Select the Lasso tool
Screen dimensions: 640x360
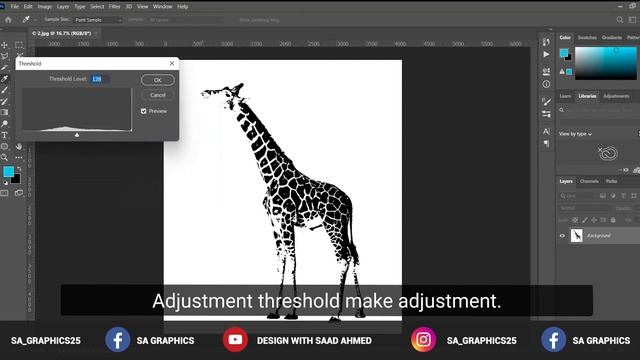[4, 56]
